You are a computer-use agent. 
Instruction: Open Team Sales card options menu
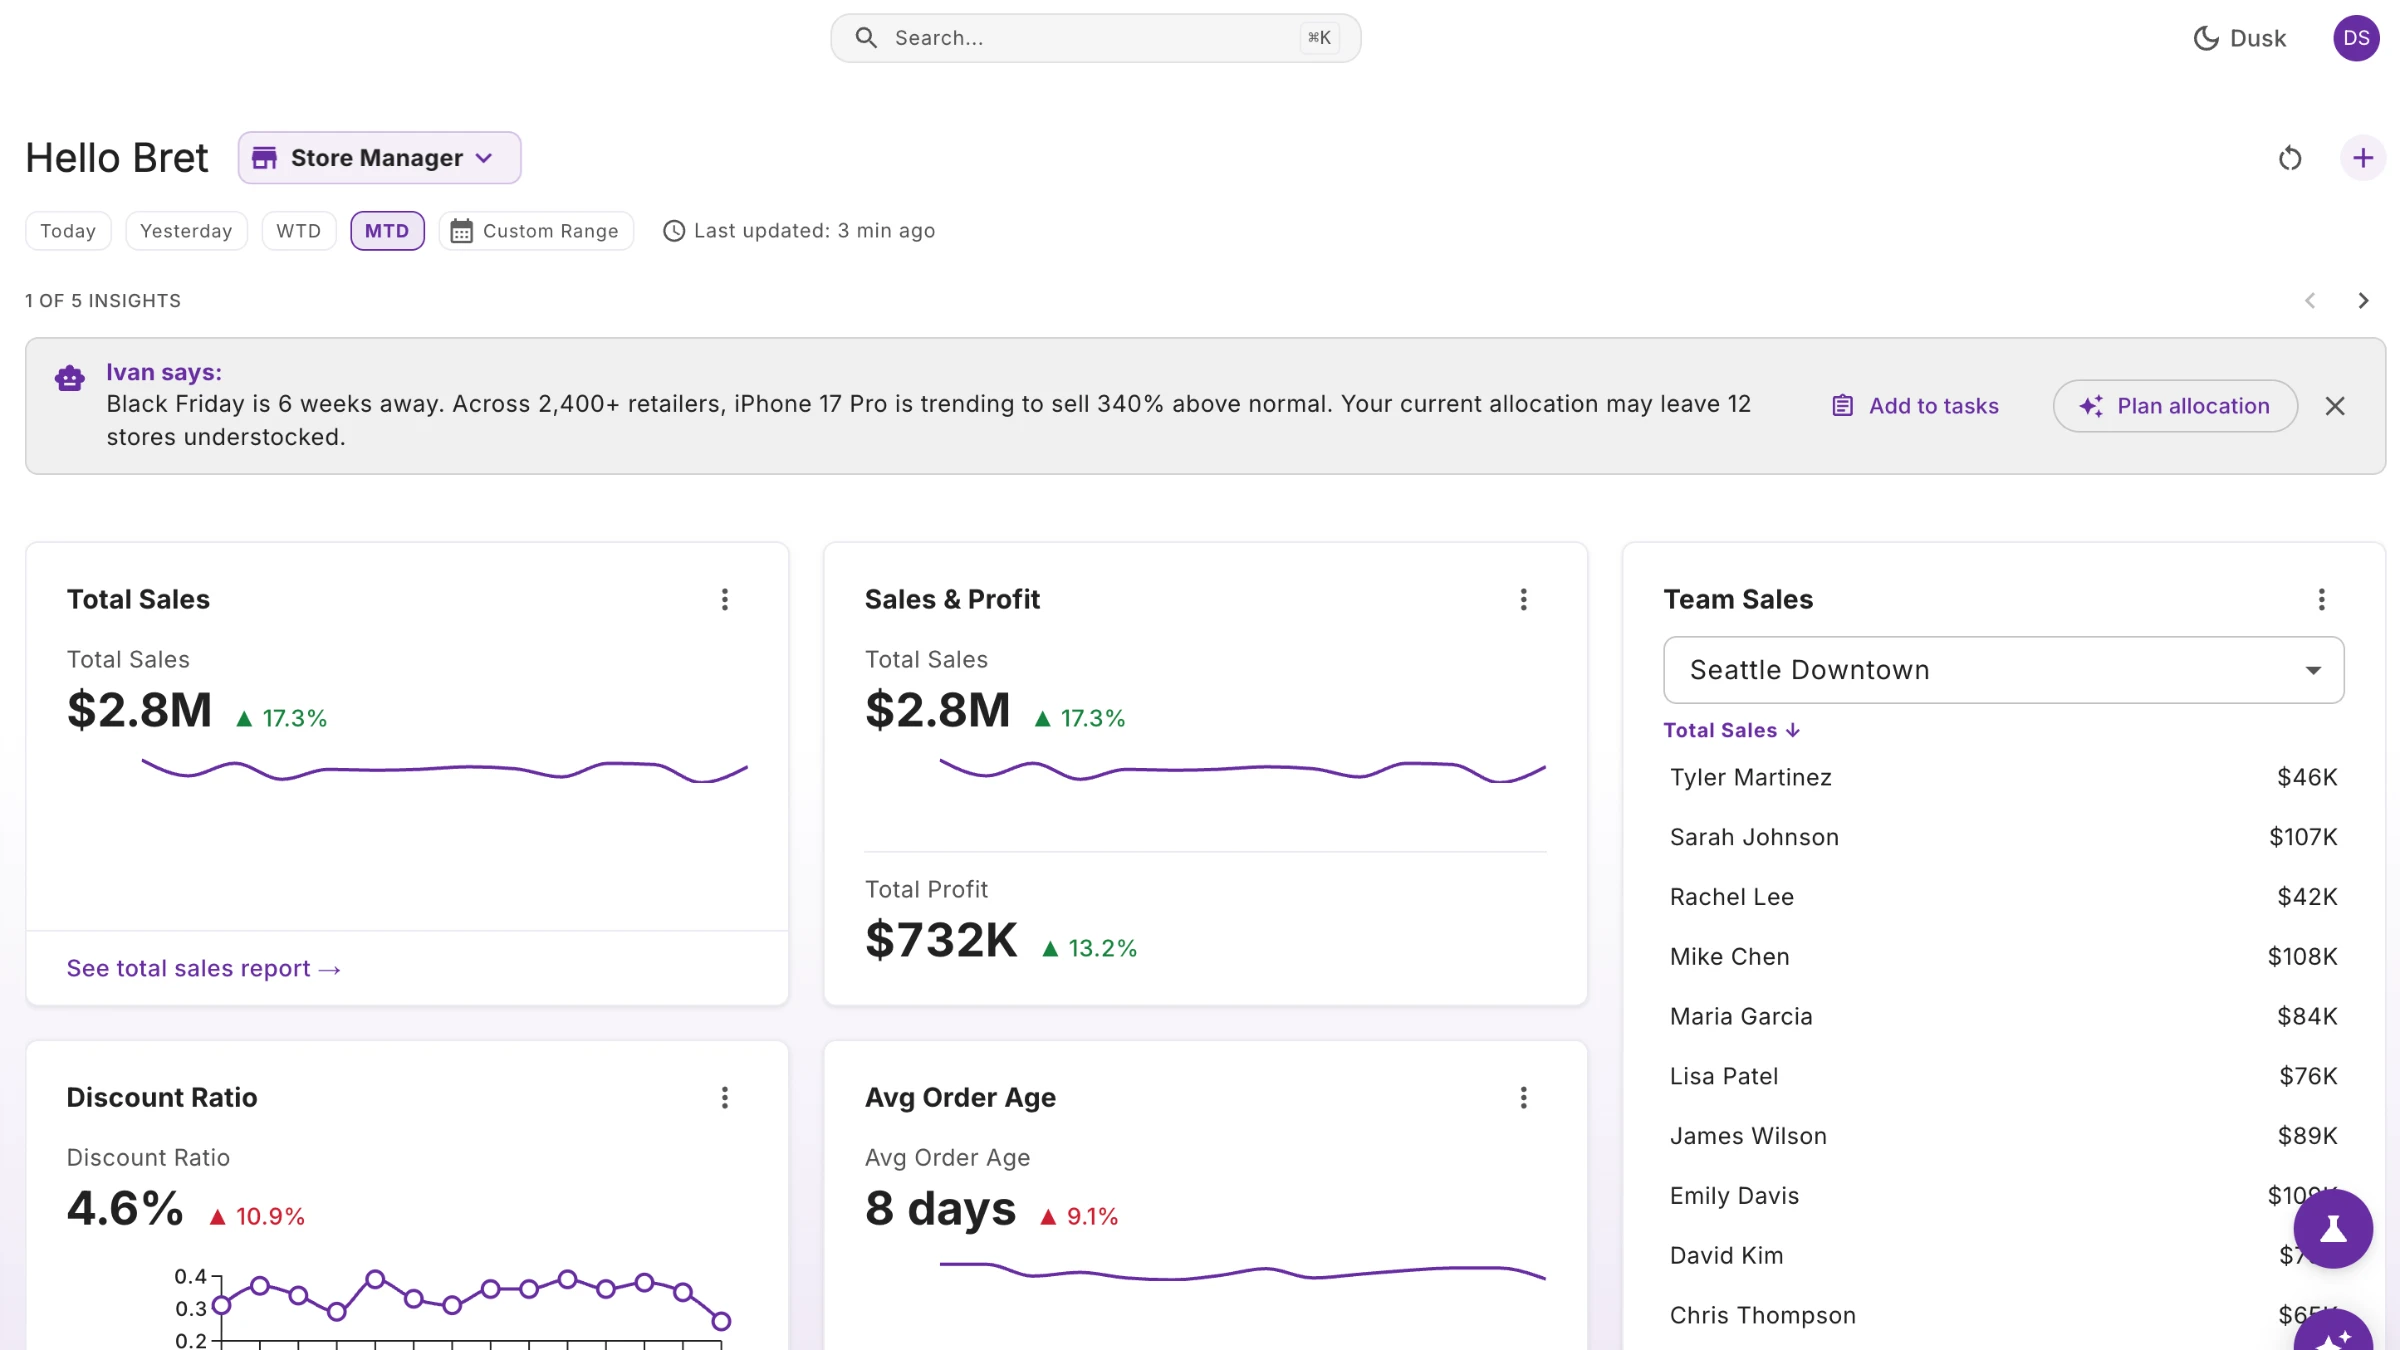(x=2321, y=600)
